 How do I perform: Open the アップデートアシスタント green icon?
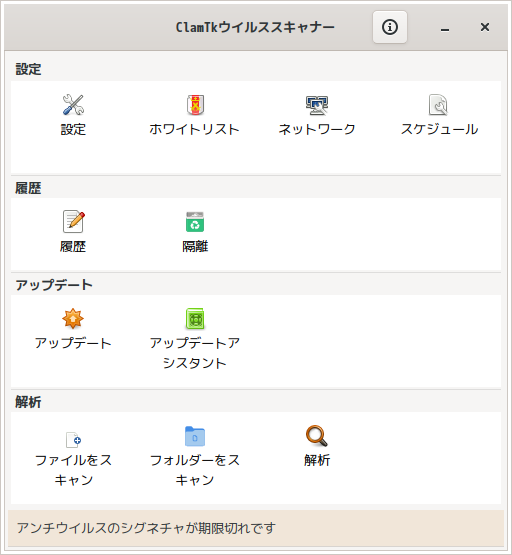click(x=195, y=319)
